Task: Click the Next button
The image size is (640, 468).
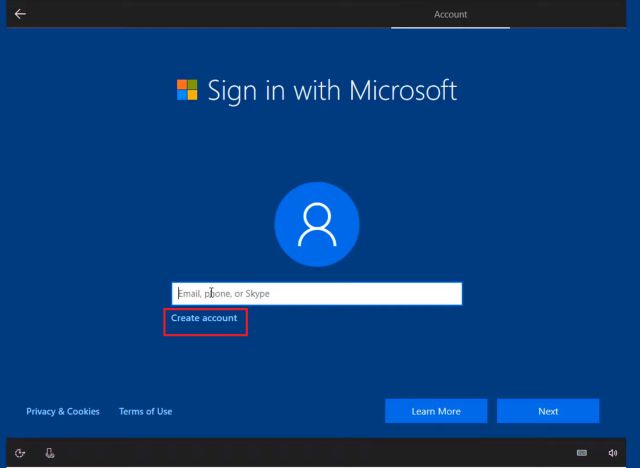Action: (548, 411)
